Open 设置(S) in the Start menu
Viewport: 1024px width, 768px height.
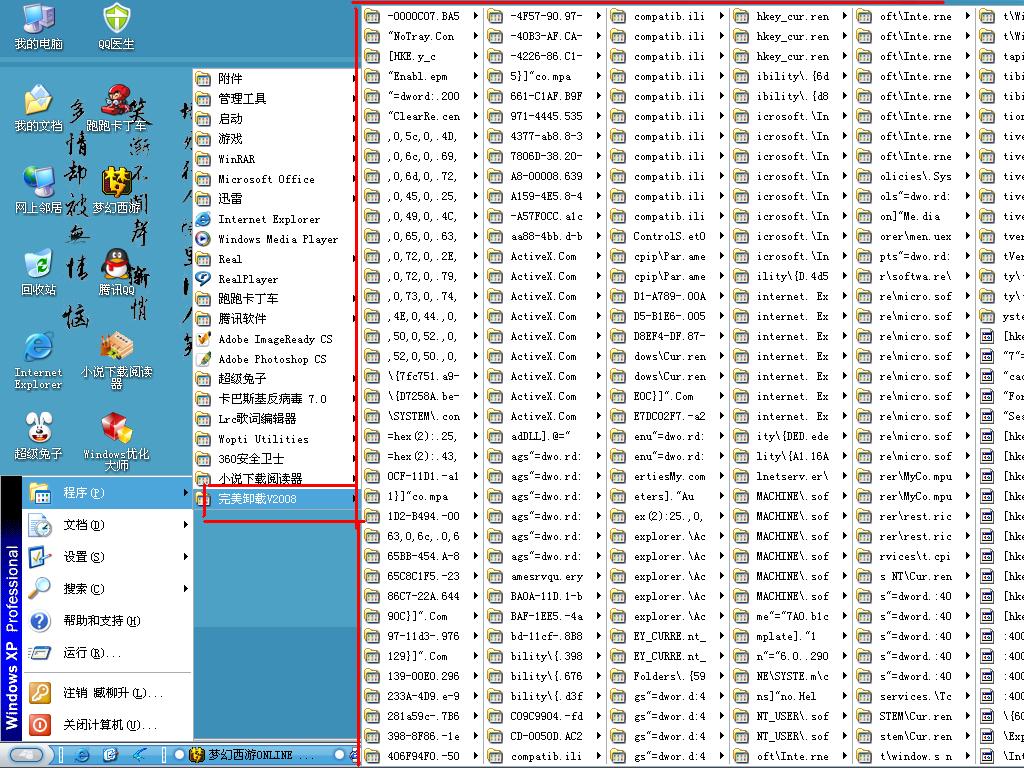(108, 556)
